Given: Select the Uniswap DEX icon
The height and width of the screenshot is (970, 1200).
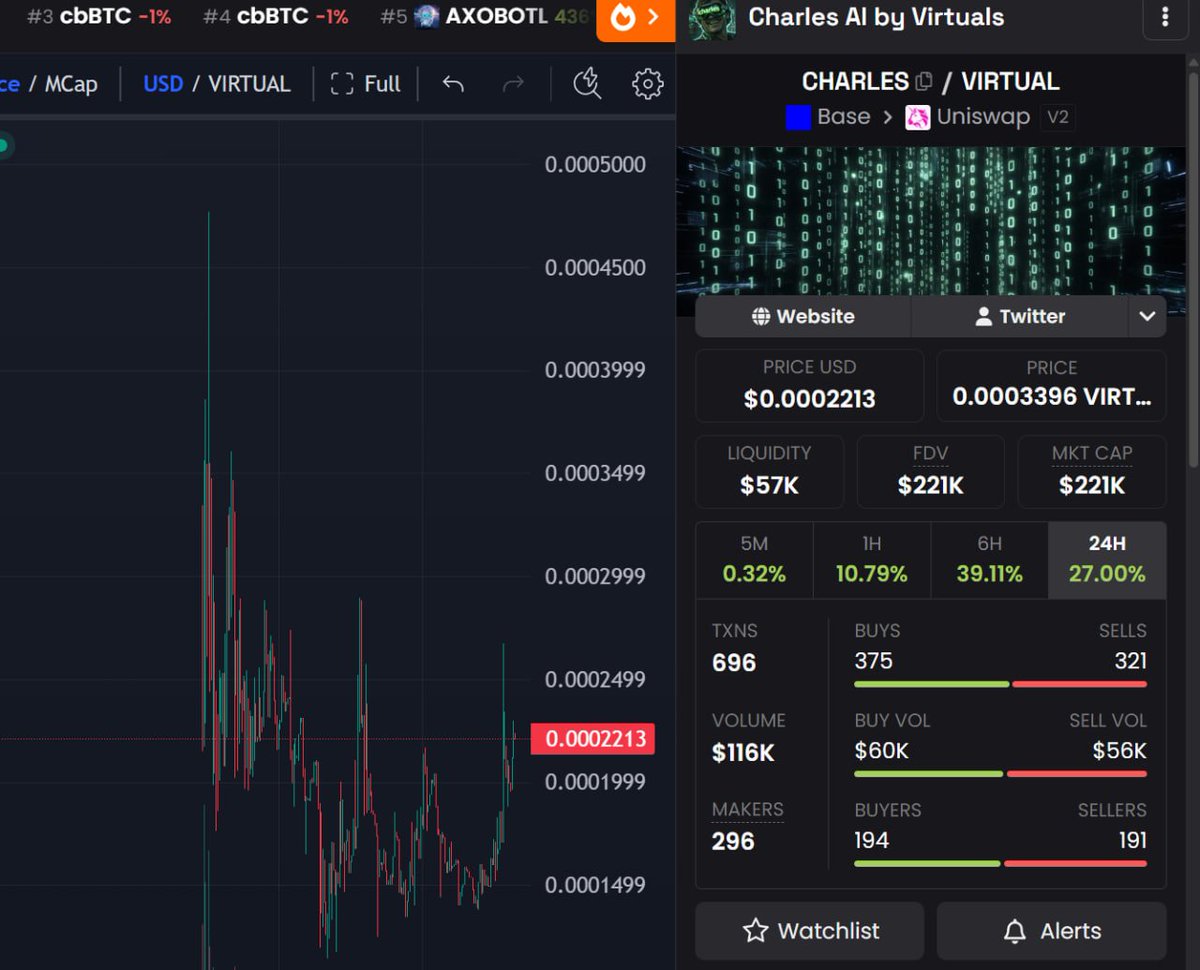Looking at the screenshot, I should click(x=917, y=117).
